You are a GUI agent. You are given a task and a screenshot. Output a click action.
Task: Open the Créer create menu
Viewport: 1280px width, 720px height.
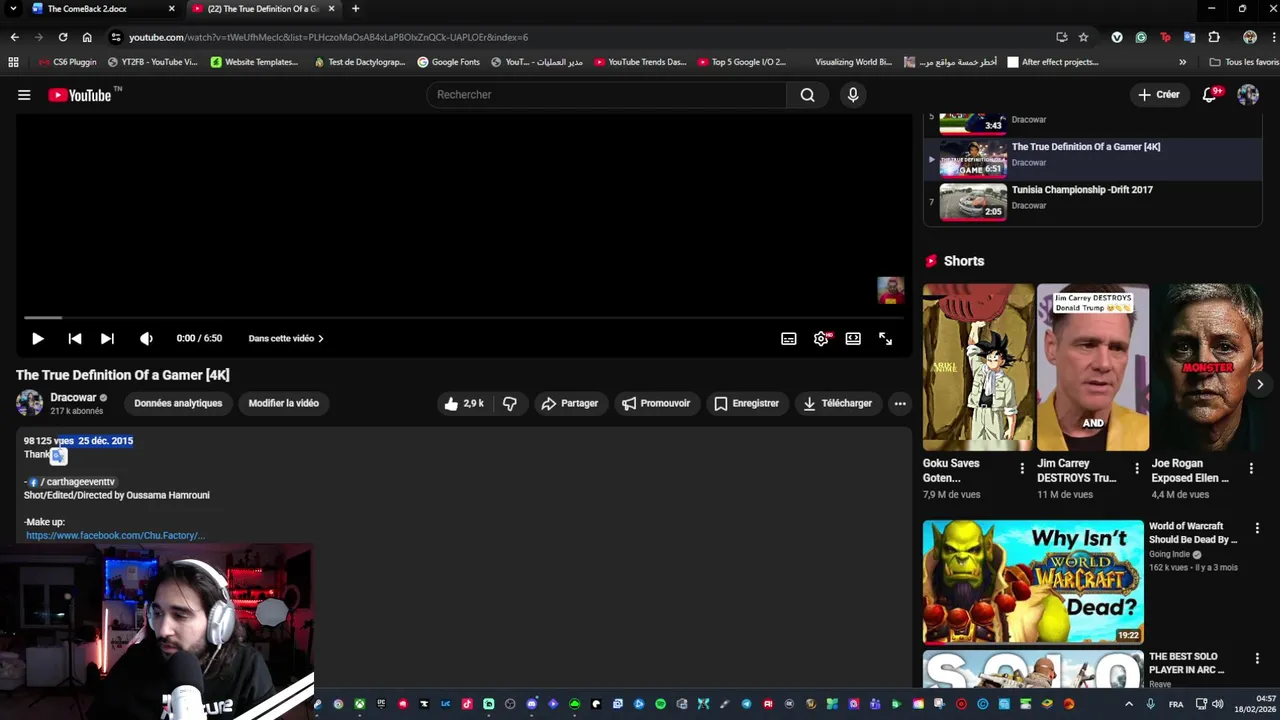pos(1158,95)
